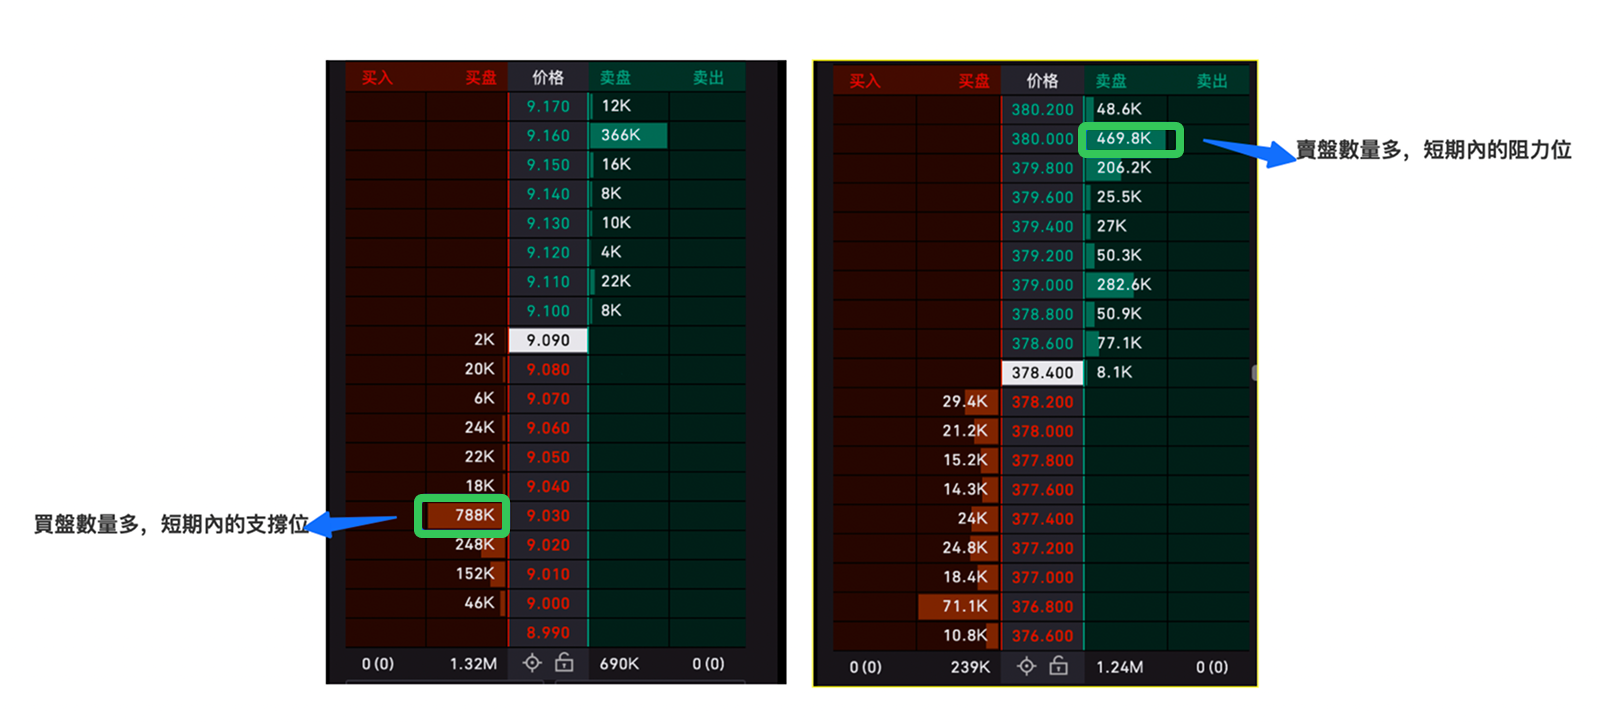Click the 买入 header in left order book
This screenshot has height=722, width=1600.
[377, 77]
